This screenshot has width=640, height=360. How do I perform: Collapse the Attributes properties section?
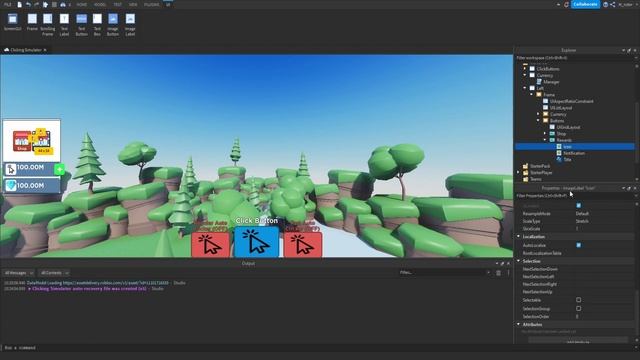(518, 324)
